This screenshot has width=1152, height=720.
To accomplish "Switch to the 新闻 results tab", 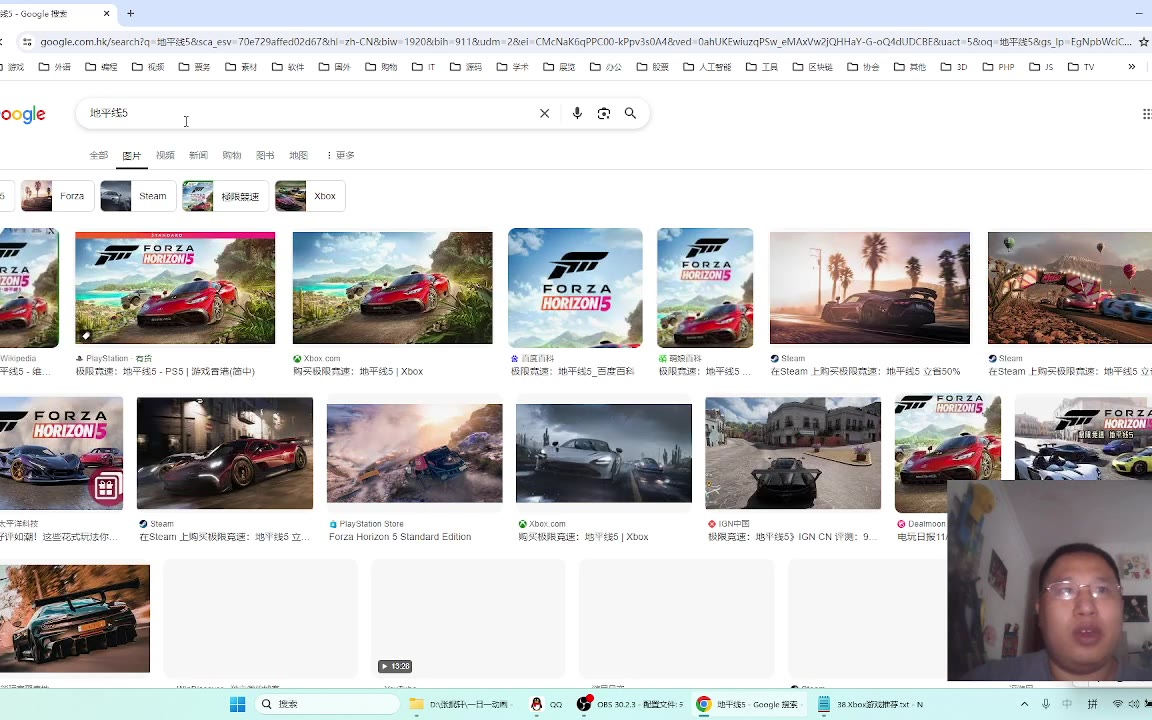I will point(198,155).
